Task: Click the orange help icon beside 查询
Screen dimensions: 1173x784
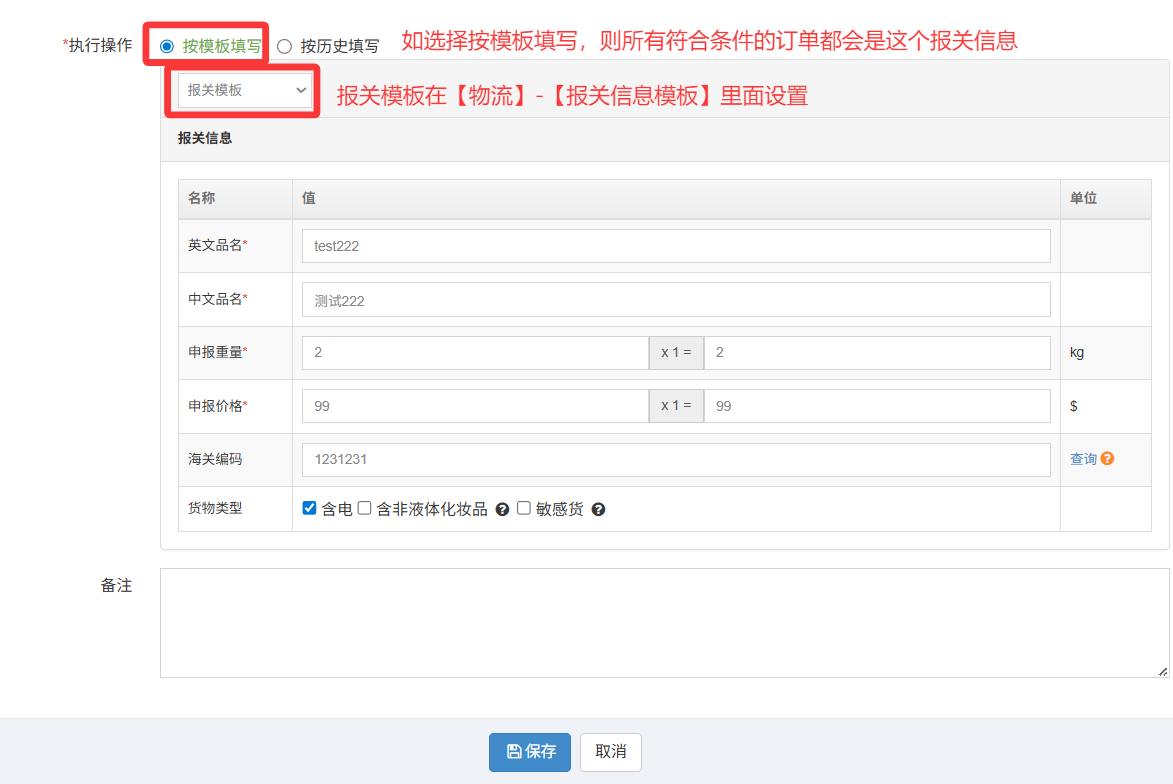Action: [1107, 459]
